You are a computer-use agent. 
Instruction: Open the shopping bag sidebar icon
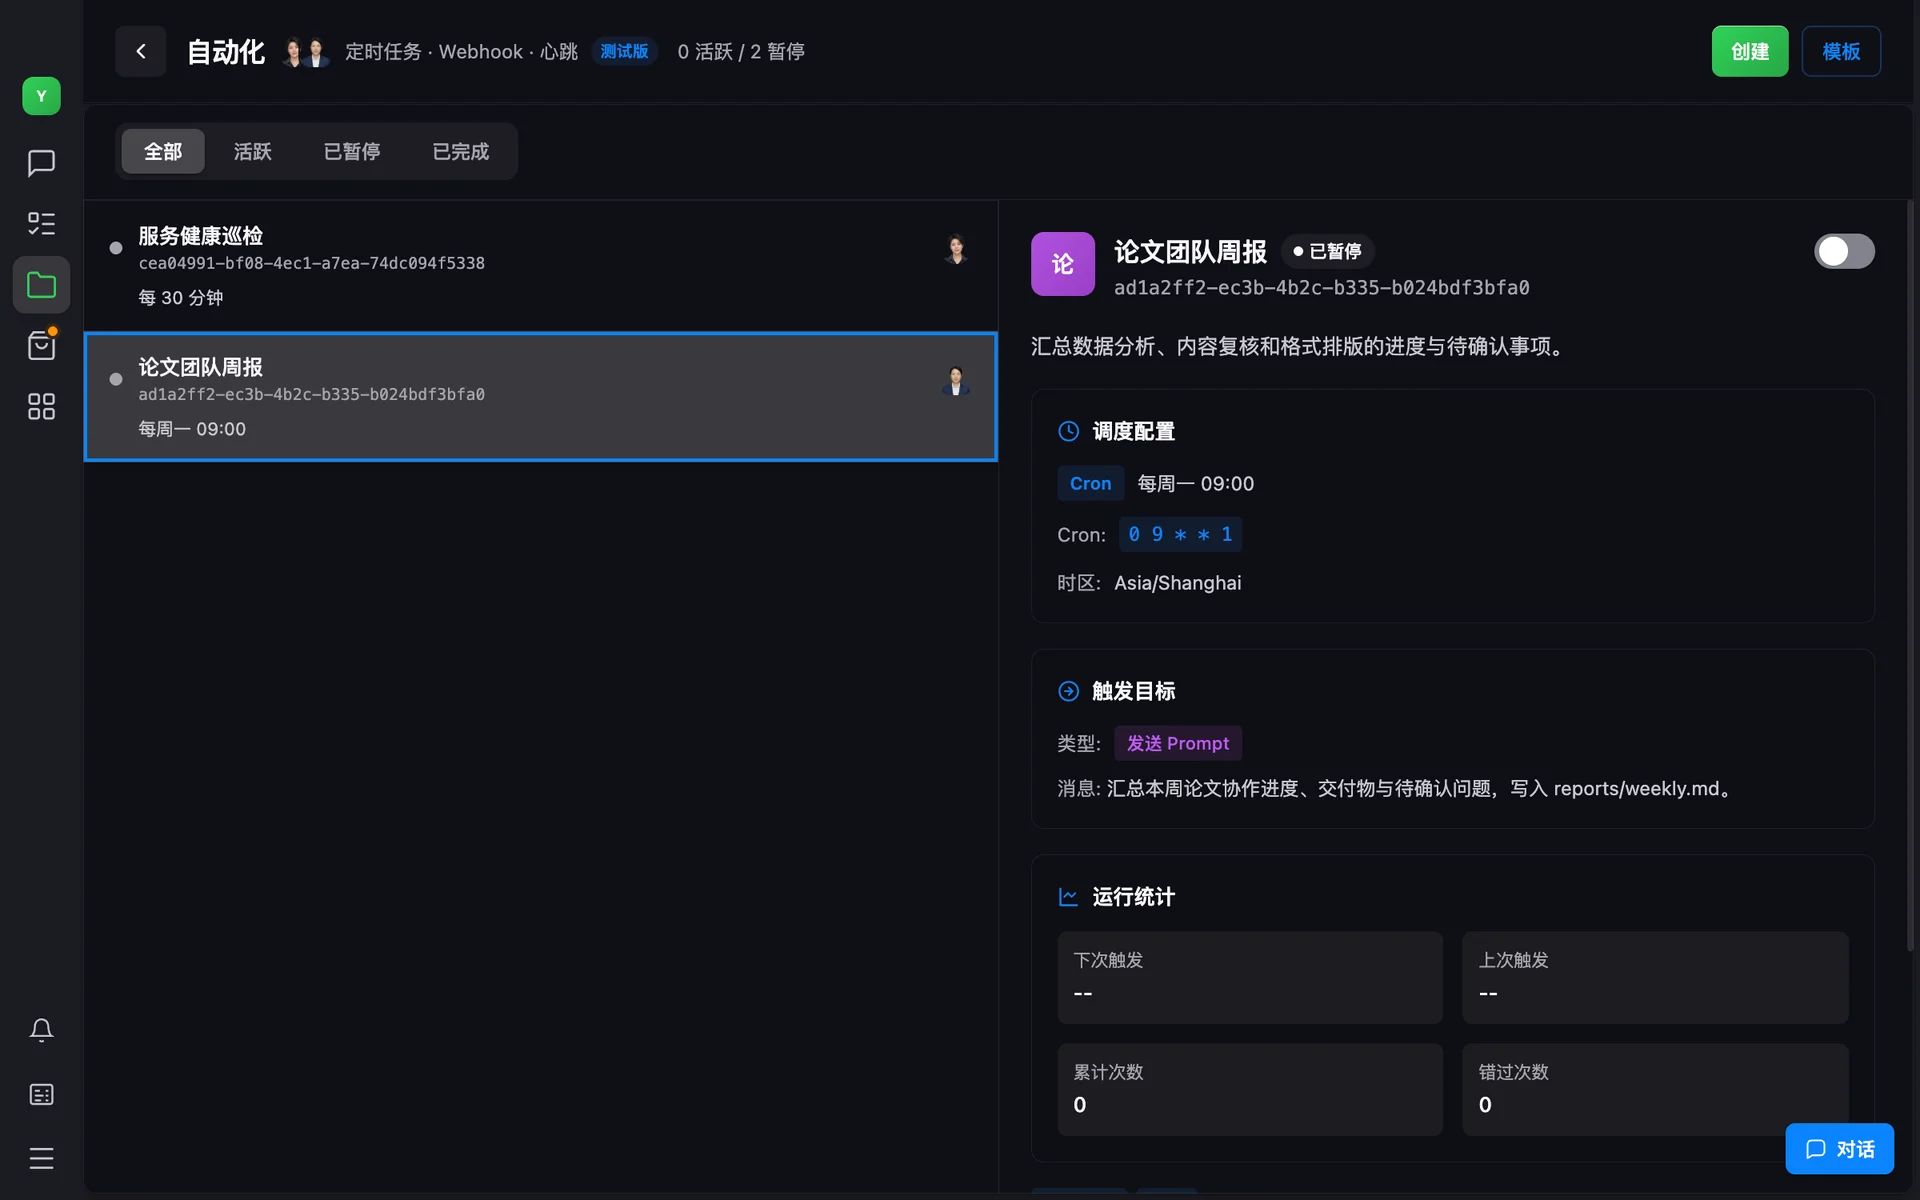(x=41, y=346)
